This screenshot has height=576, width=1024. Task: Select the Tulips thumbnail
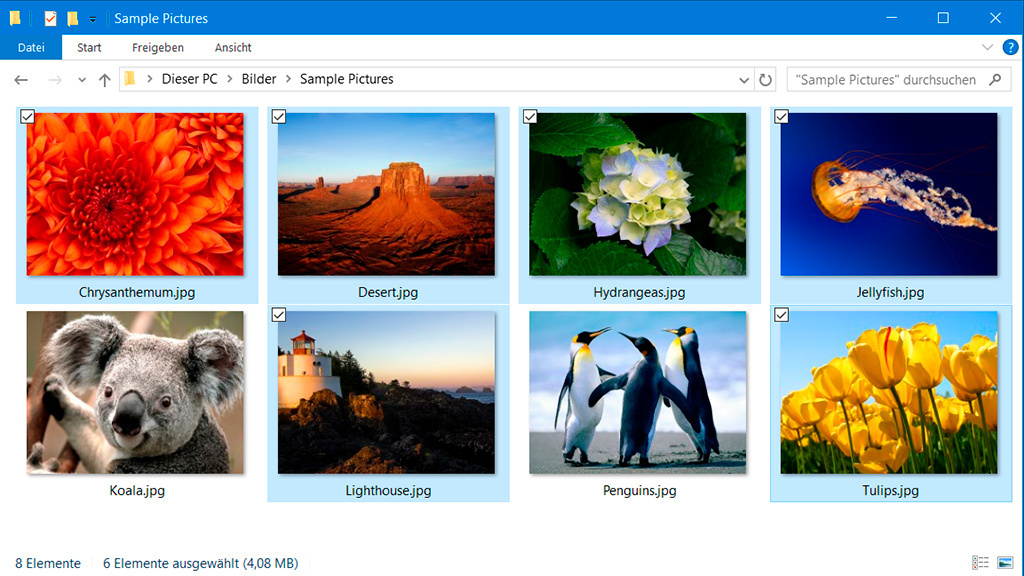889,392
